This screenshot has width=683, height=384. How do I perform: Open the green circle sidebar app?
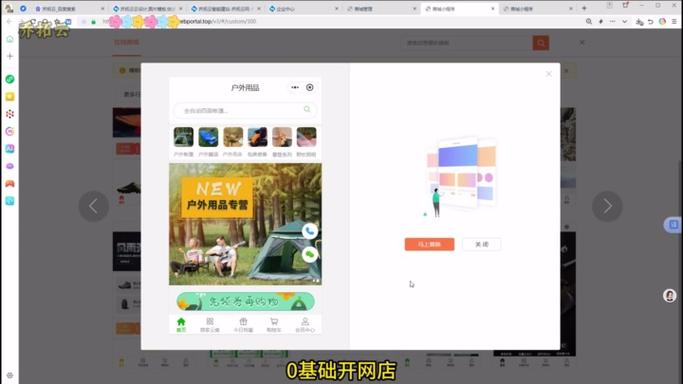[10, 79]
